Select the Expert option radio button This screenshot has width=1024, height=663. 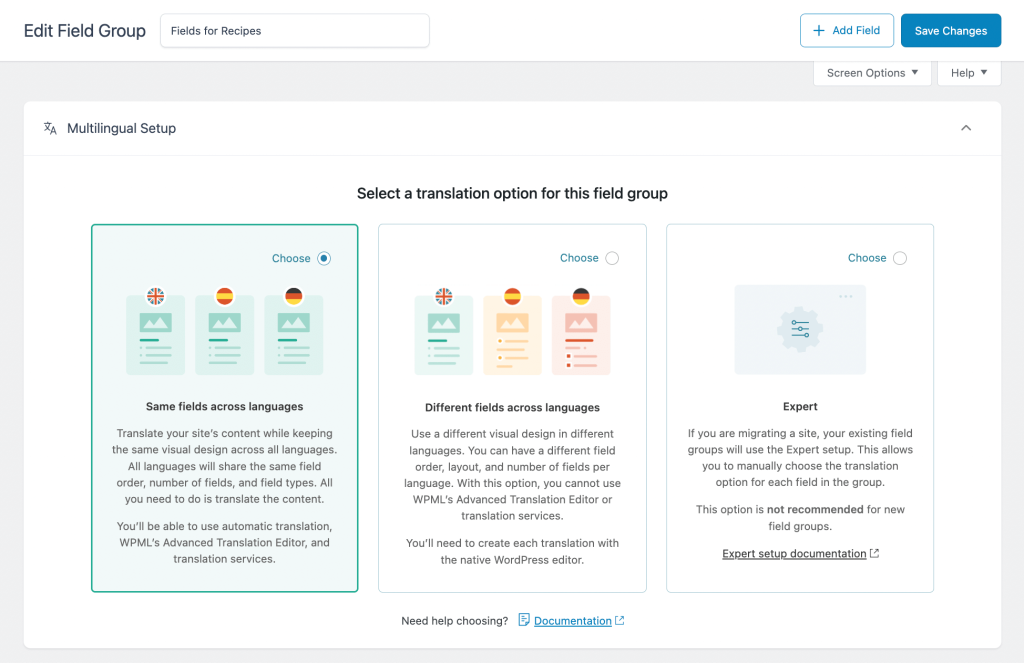[900, 258]
